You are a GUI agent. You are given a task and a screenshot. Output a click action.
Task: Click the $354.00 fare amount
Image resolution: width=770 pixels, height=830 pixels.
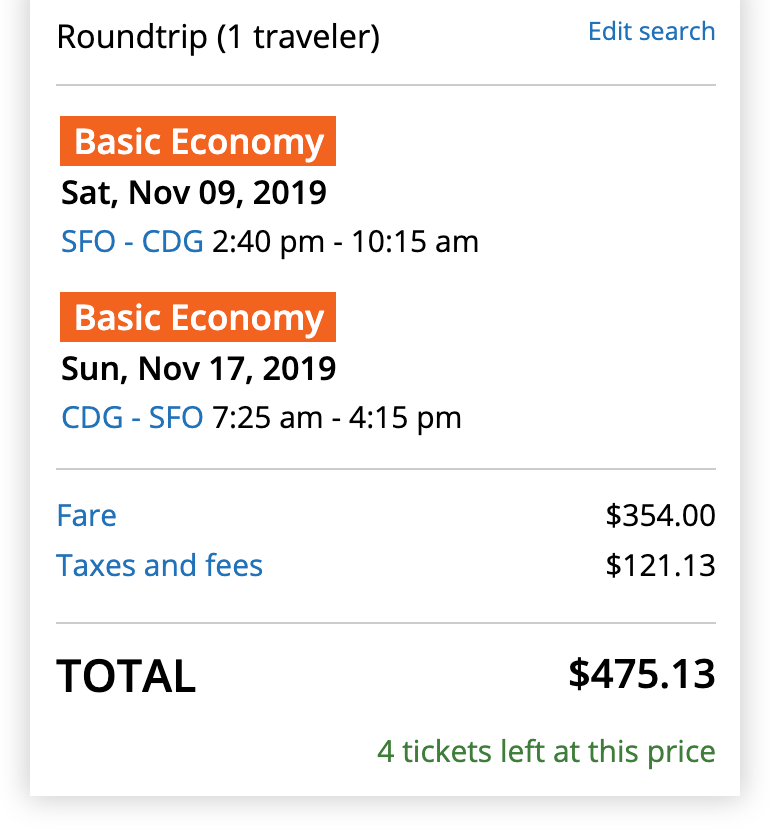click(x=660, y=516)
